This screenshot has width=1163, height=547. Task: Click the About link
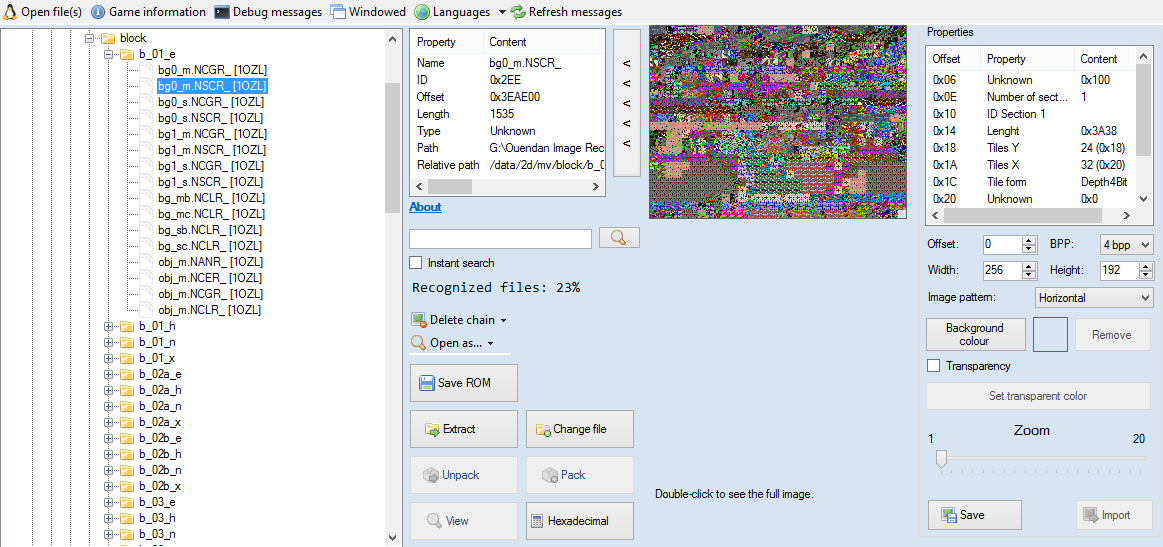click(x=425, y=207)
